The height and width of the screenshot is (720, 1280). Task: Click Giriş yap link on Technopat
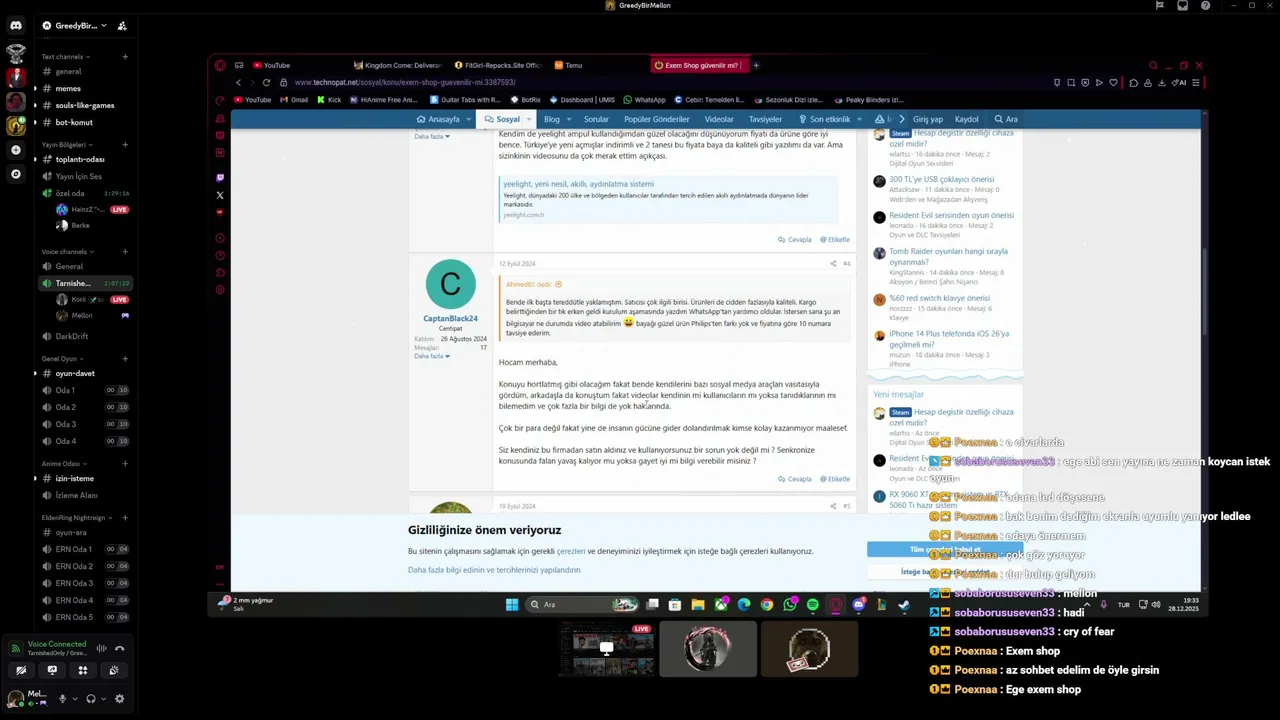[x=928, y=119]
